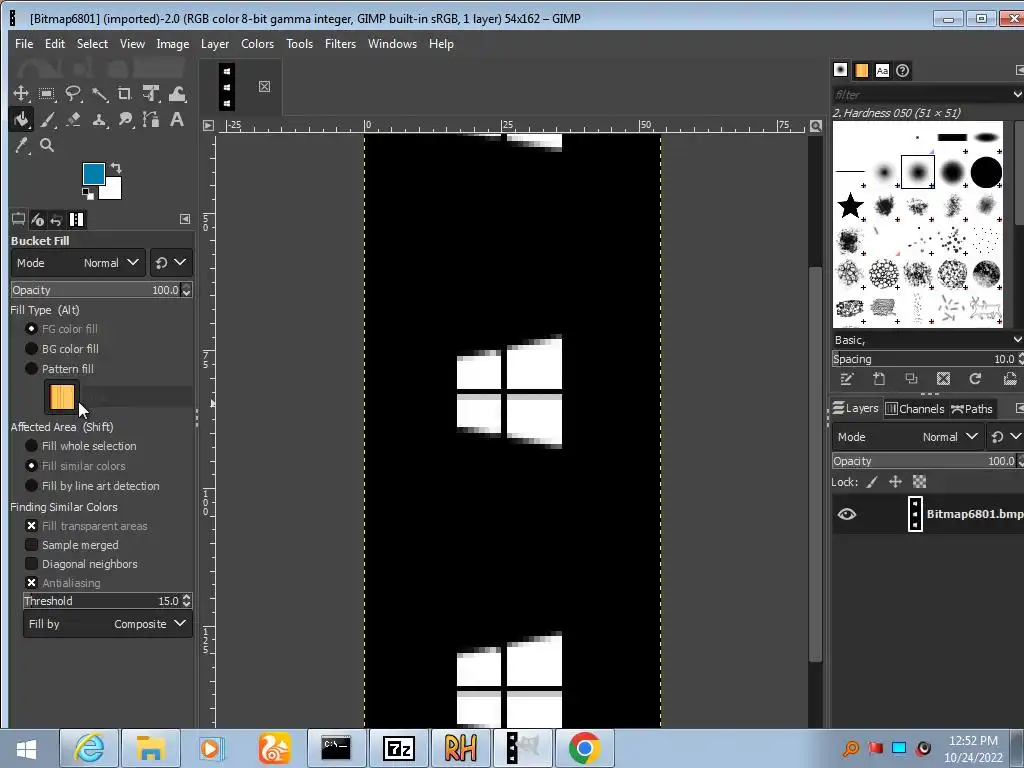The height and width of the screenshot is (768, 1024).
Task: Switch to the Channels tab
Action: [x=915, y=409]
